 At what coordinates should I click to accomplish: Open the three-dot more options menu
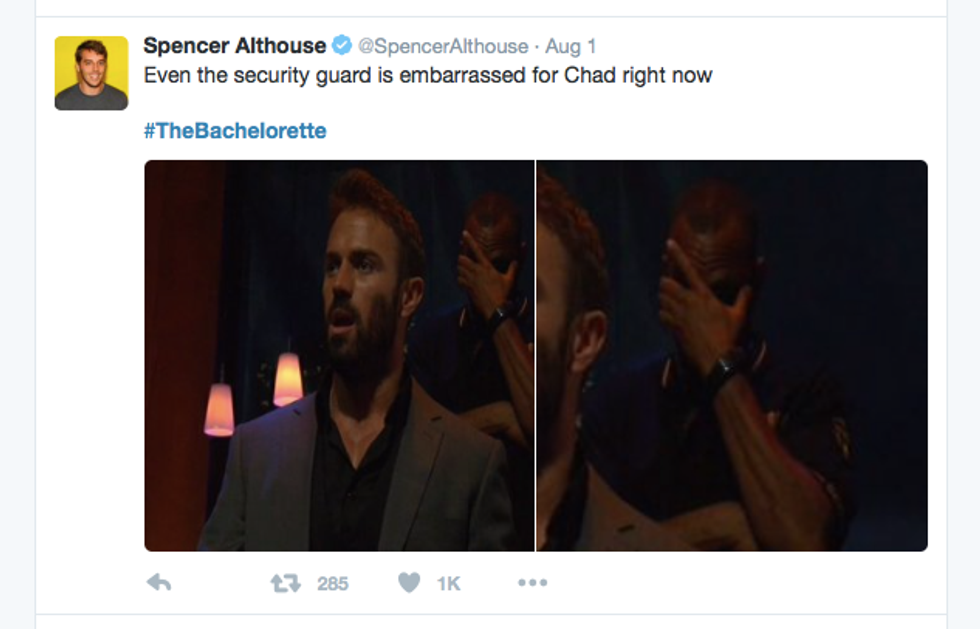532,583
